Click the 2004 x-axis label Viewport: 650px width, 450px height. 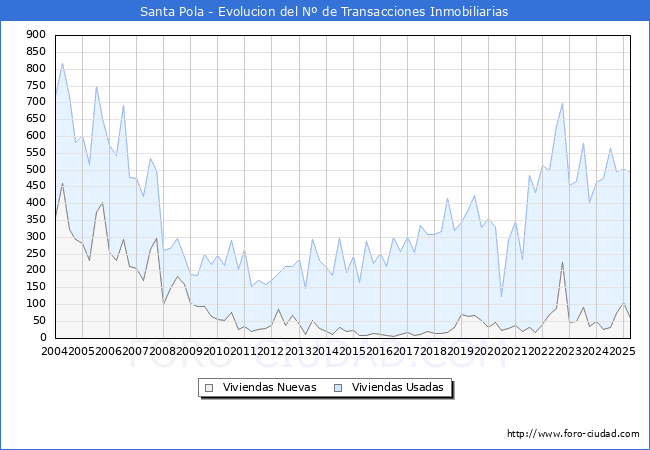55,351
